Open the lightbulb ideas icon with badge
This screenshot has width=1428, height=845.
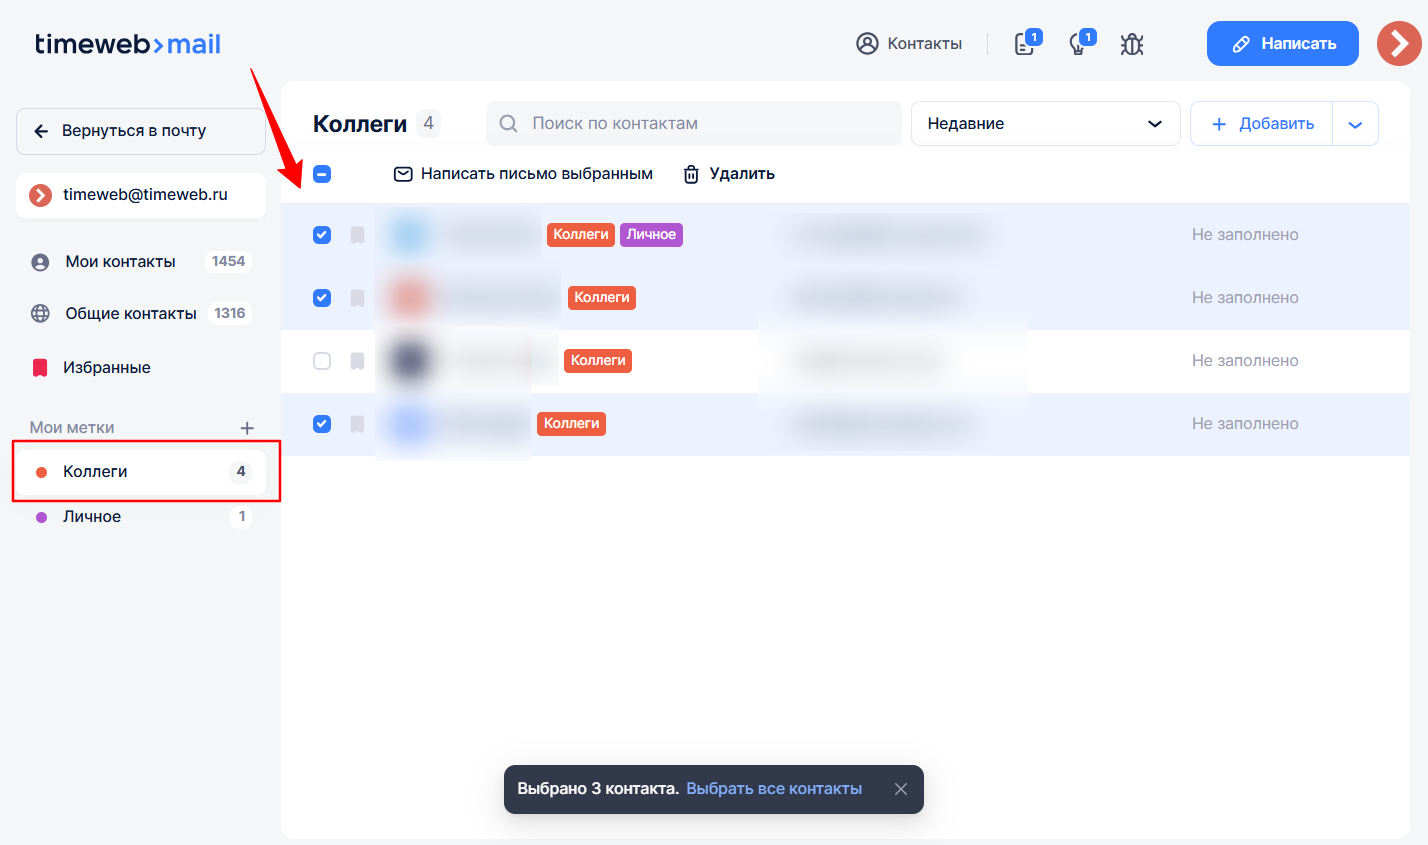1079,44
